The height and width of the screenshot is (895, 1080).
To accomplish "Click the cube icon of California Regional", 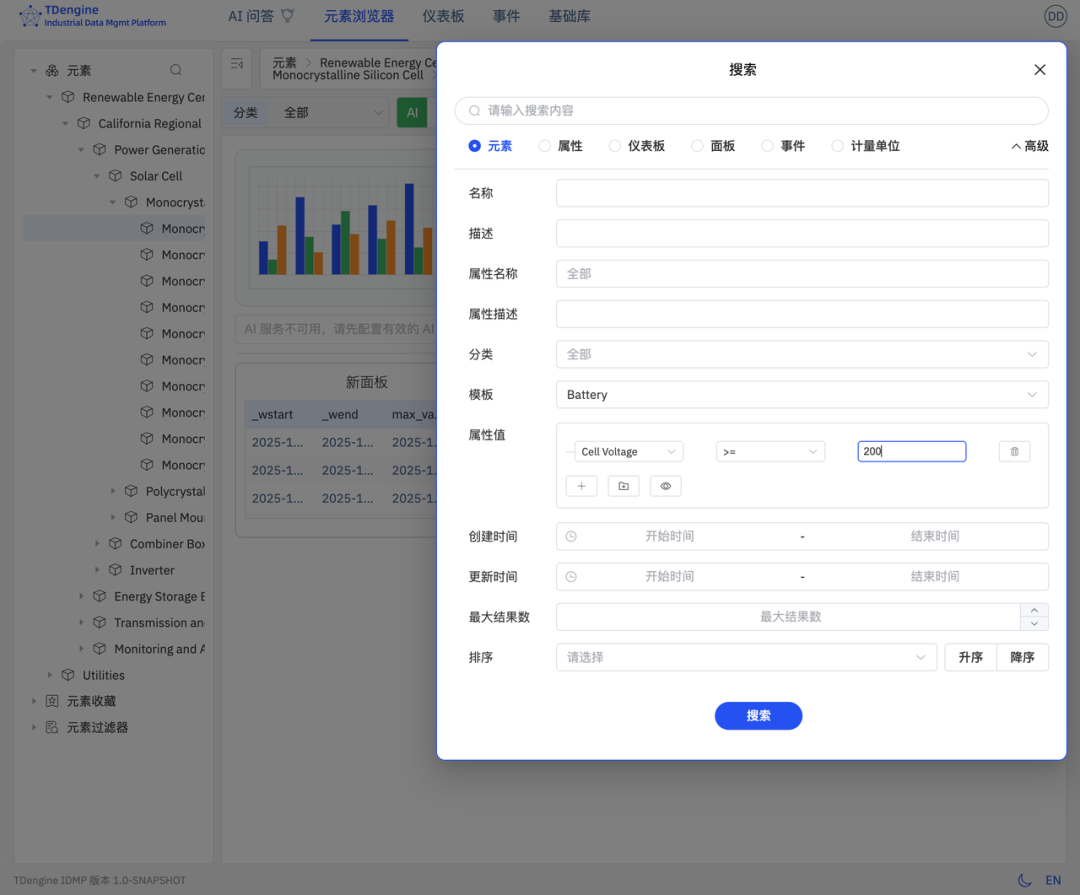I will pos(83,123).
